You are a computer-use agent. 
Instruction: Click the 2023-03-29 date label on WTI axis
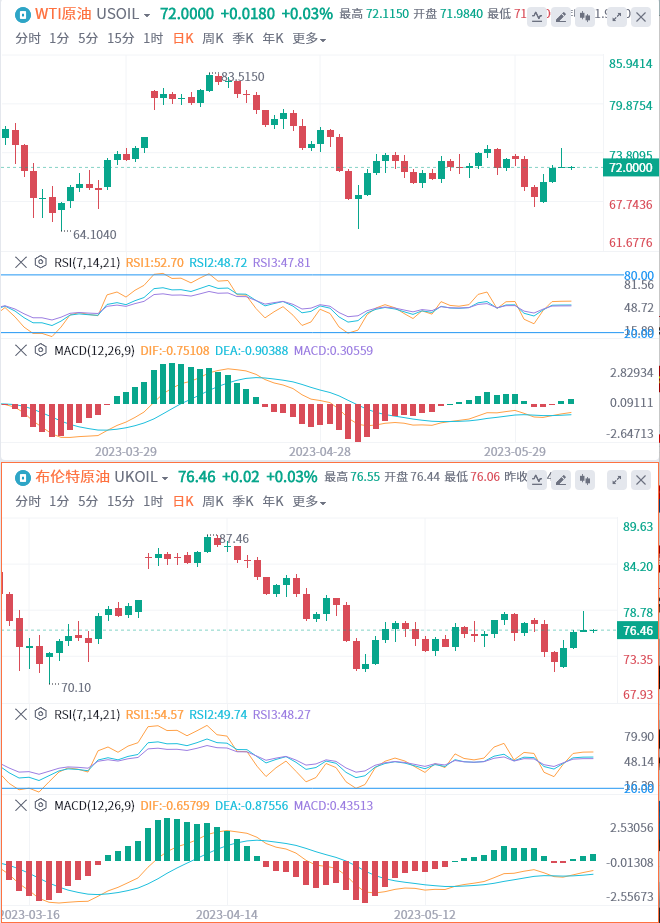click(x=126, y=451)
